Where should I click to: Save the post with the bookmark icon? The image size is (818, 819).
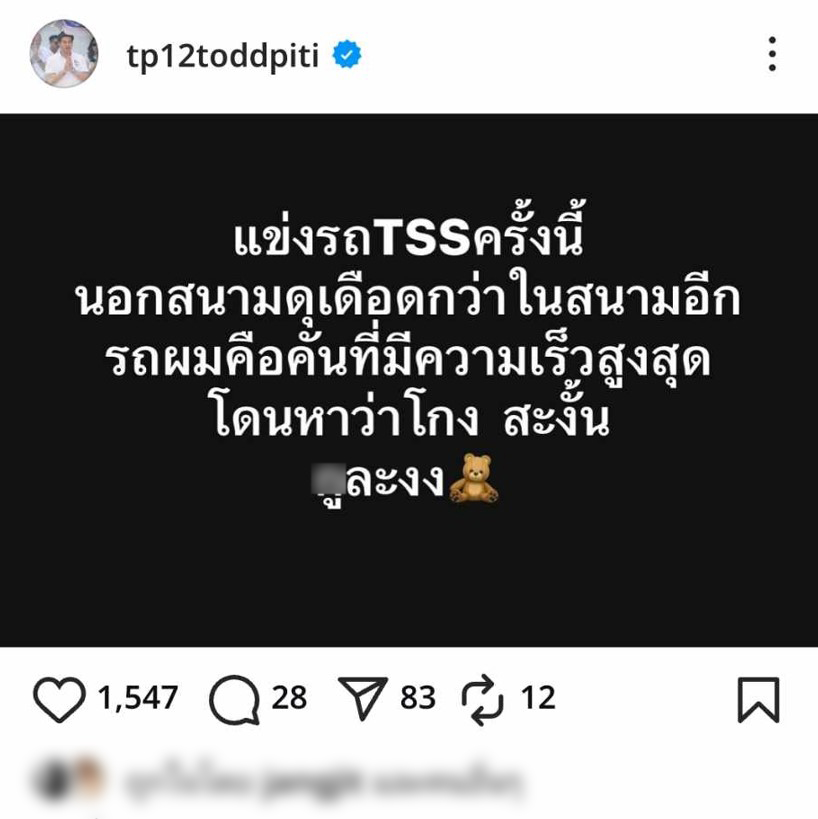[758, 700]
